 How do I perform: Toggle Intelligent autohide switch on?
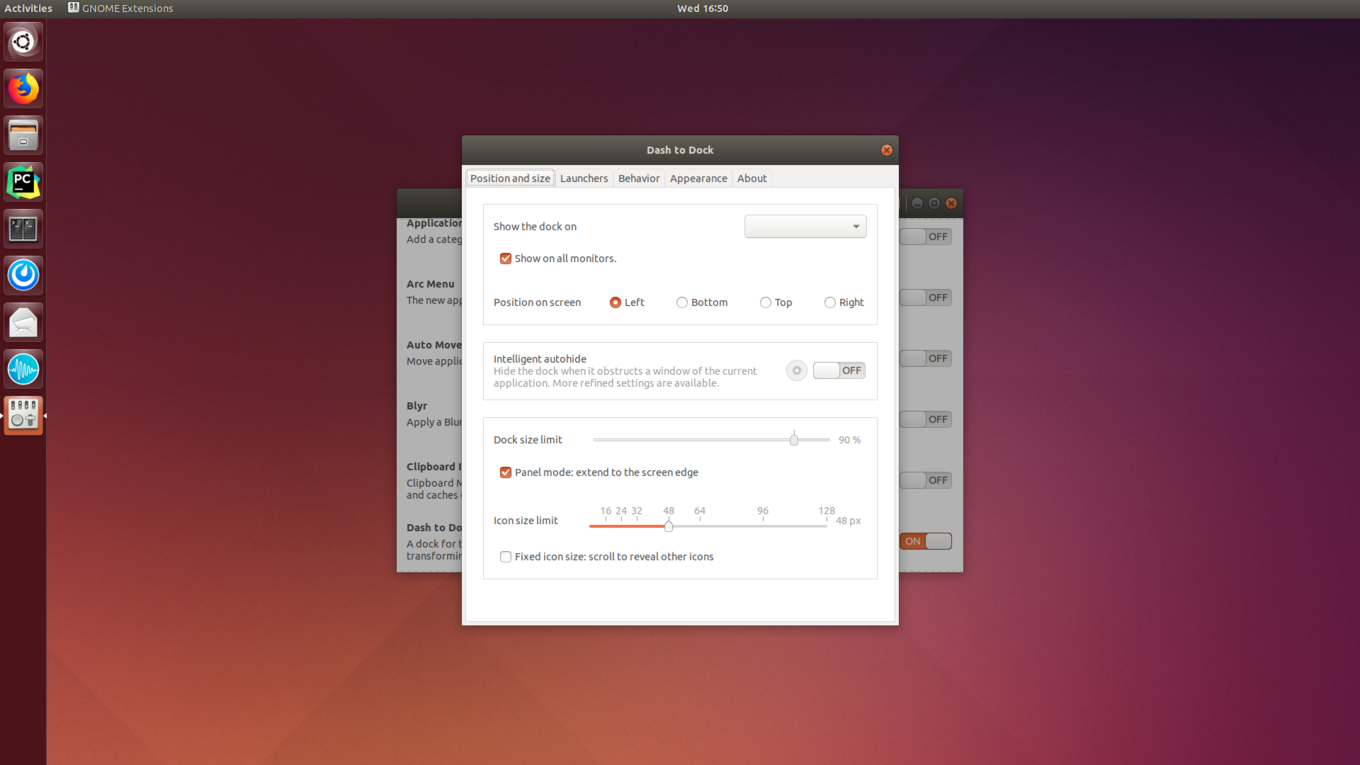(x=839, y=371)
